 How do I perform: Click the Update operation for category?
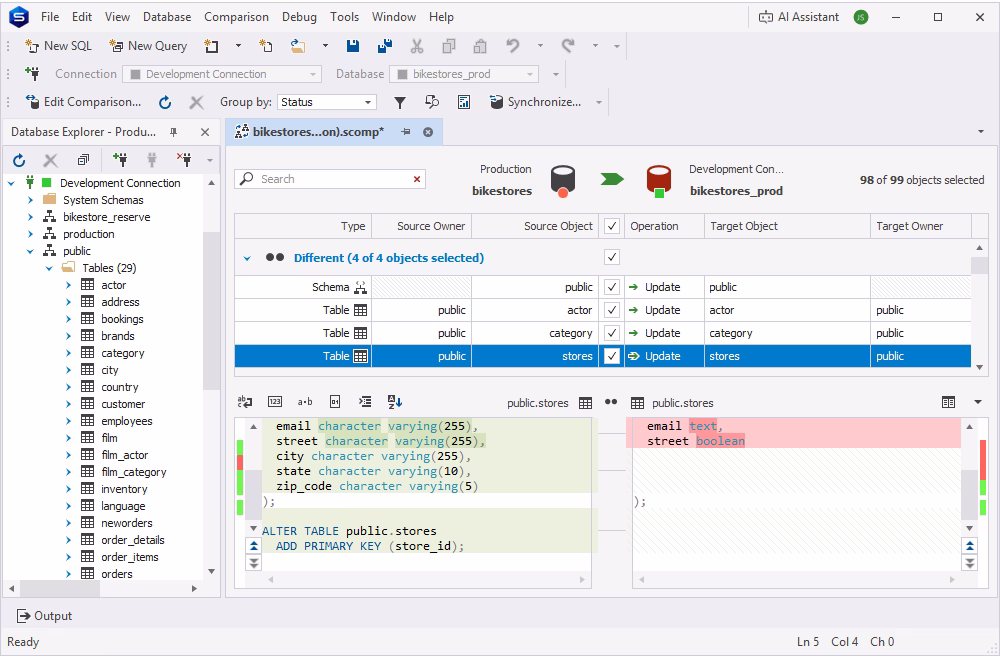[x=663, y=333]
